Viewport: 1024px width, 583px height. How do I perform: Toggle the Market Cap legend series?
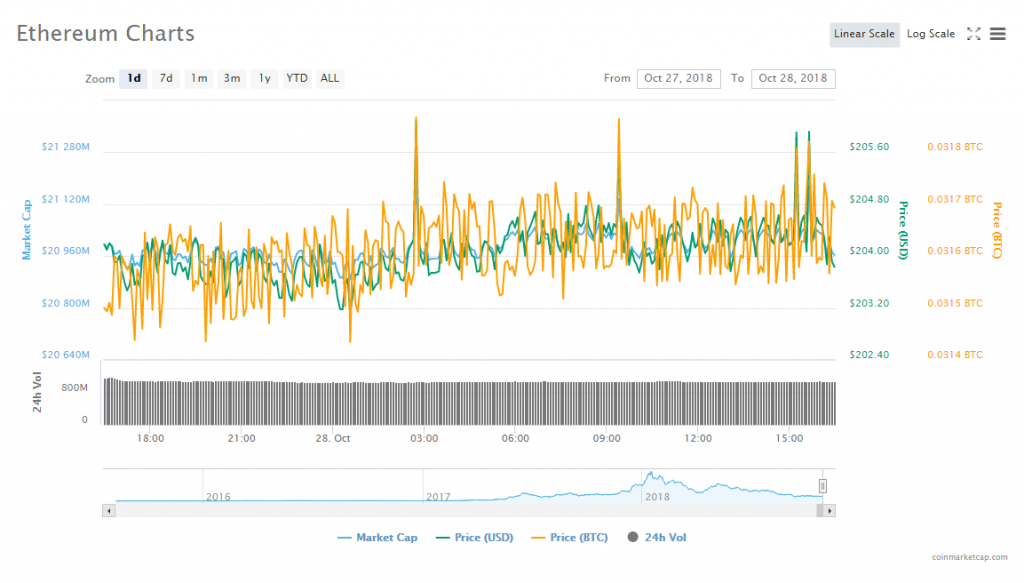[378, 538]
